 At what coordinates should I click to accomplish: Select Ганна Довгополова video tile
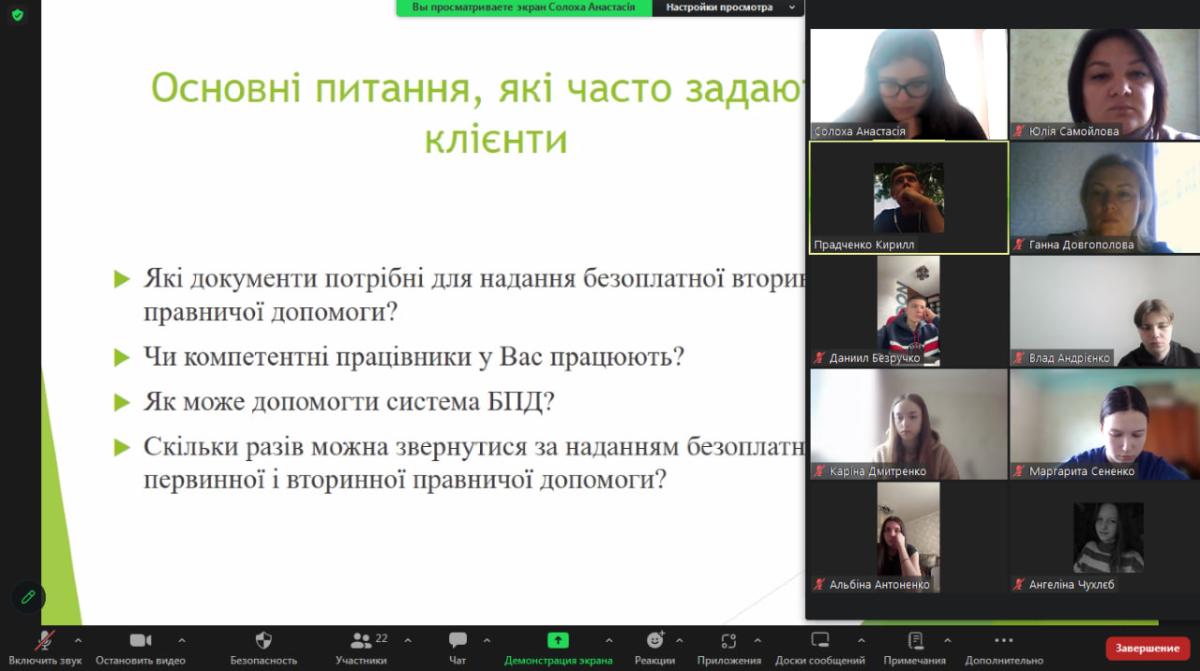(1105, 198)
